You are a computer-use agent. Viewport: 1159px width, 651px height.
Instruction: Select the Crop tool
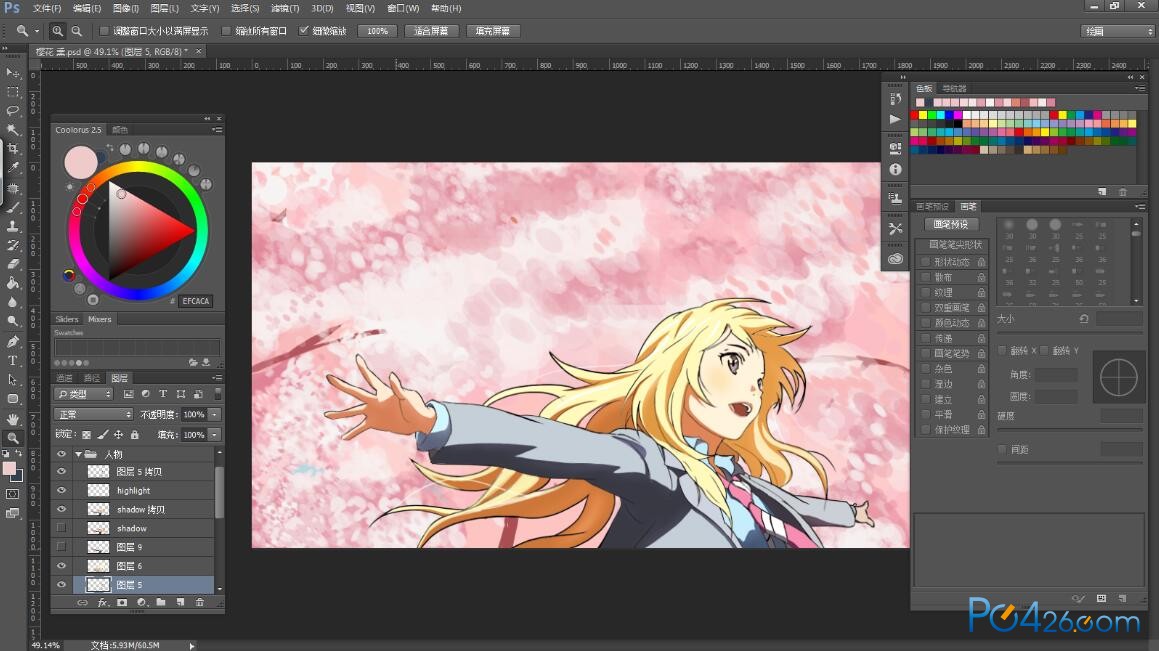[13, 149]
